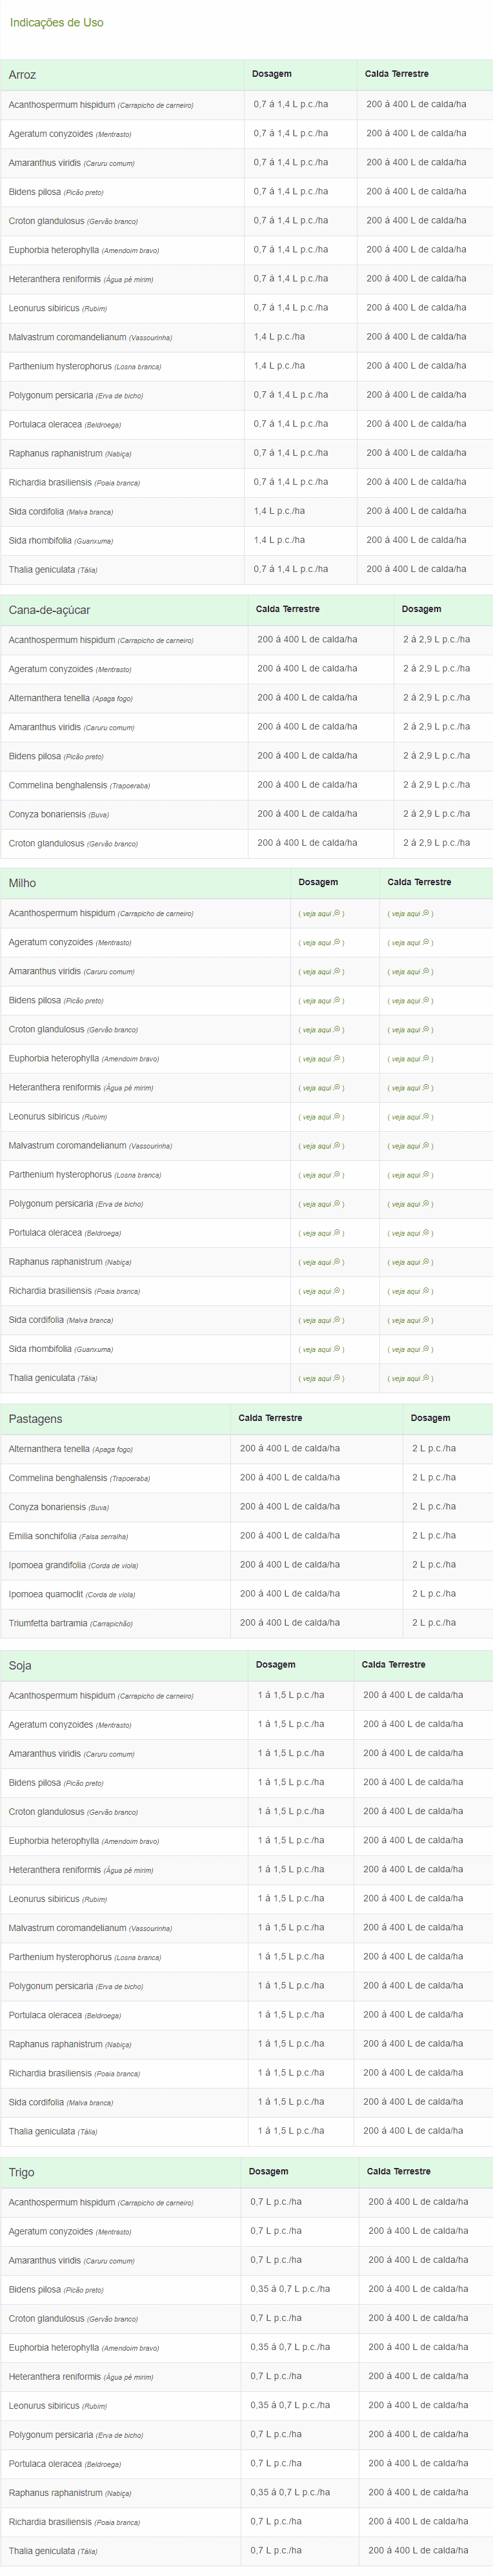Image resolution: width=493 pixels, height=2576 pixels.
Task: Open 'veja aqui' Calda Terrestre link for Milho Croton glandulosus
Action: (406, 1030)
